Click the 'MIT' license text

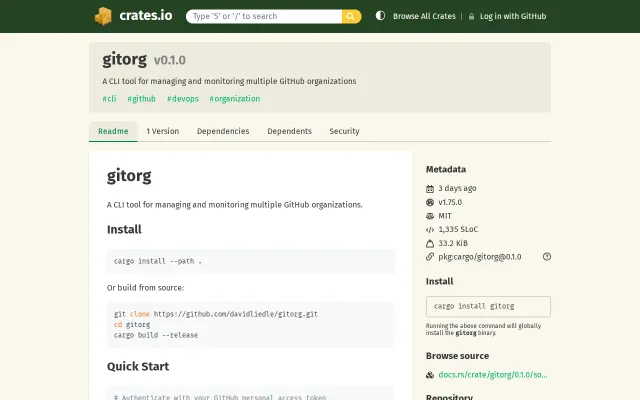pos(445,216)
